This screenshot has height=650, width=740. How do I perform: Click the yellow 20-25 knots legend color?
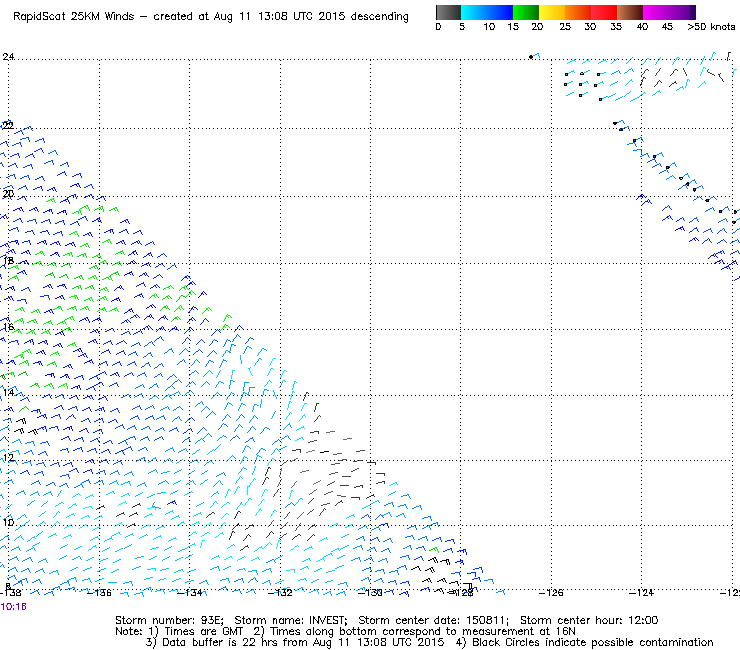[552, 12]
